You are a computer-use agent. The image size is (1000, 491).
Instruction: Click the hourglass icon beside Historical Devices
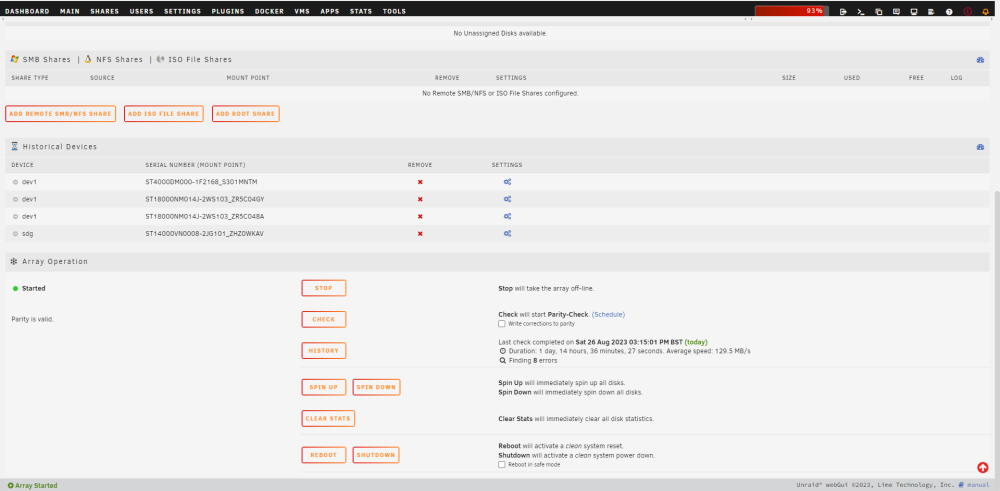(14, 147)
